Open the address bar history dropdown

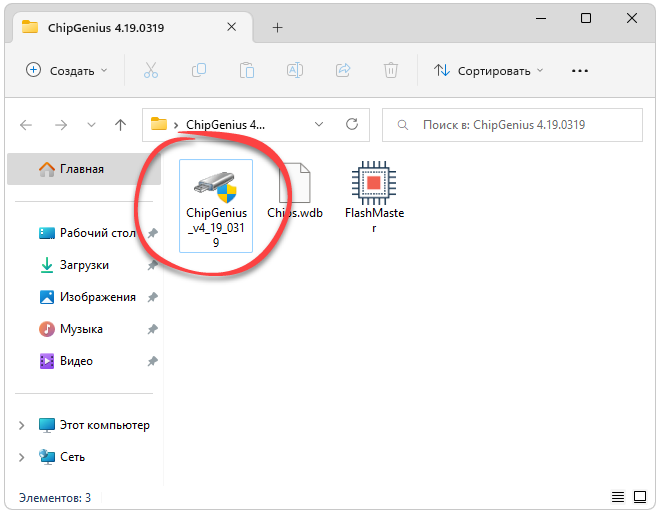pyautogui.click(x=319, y=124)
